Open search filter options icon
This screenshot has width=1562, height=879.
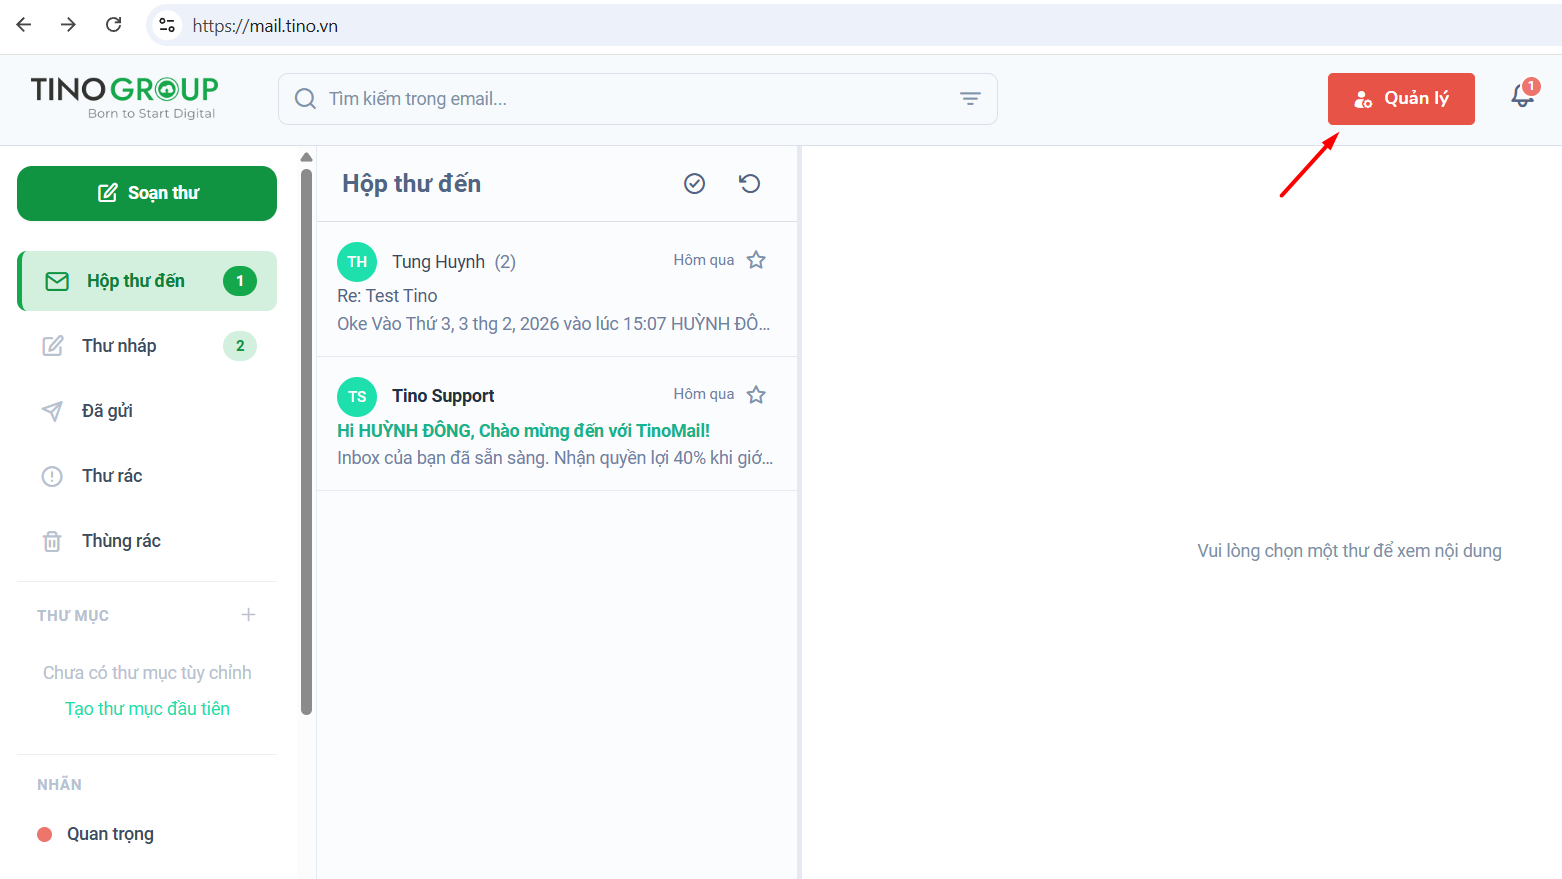(969, 99)
